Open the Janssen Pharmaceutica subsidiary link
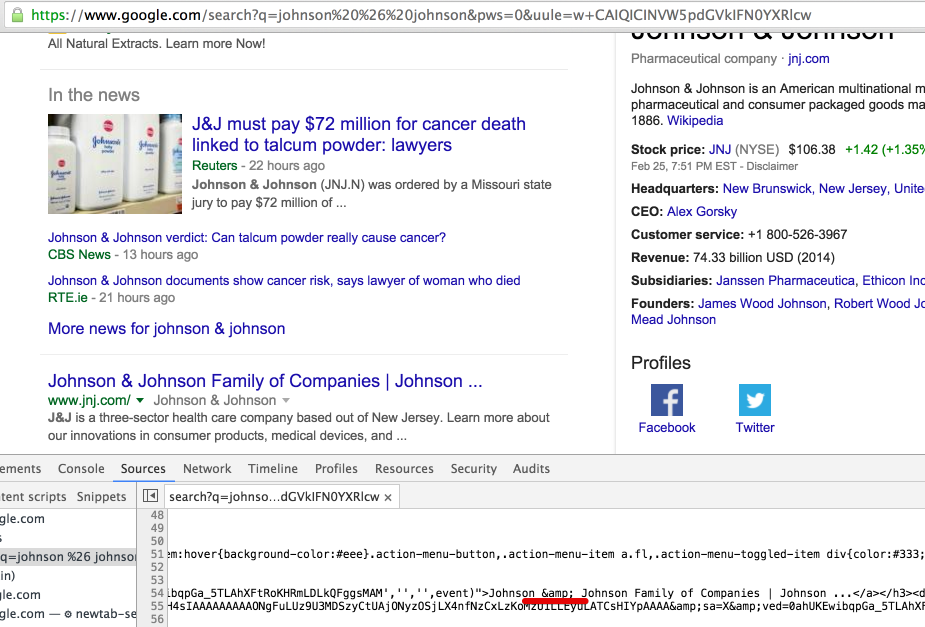The height and width of the screenshot is (627, 925). [x=785, y=281]
